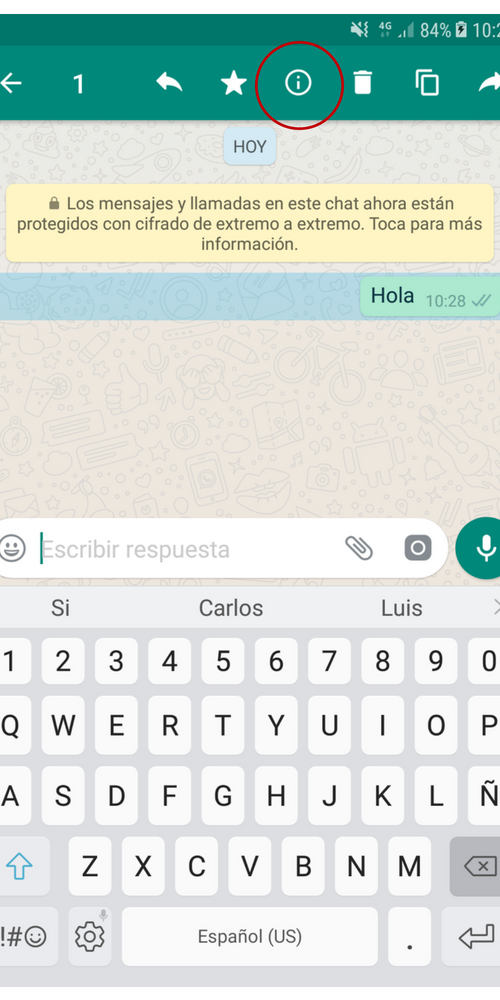The height and width of the screenshot is (1000, 500).
Task: Star the selected message
Action: point(233,83)
